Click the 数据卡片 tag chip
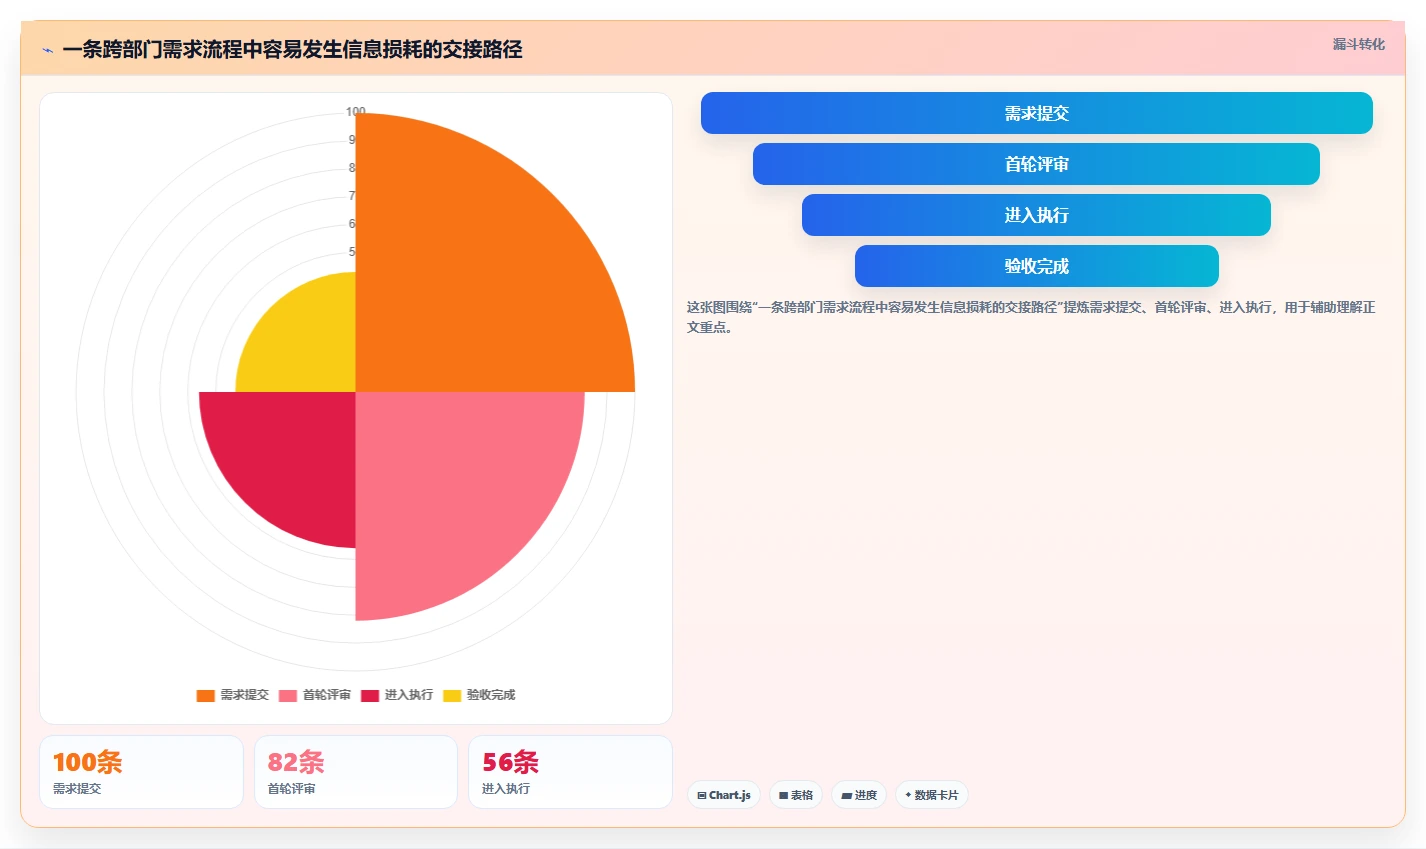This screenshot has width=1426, height=849. (931, 795)
